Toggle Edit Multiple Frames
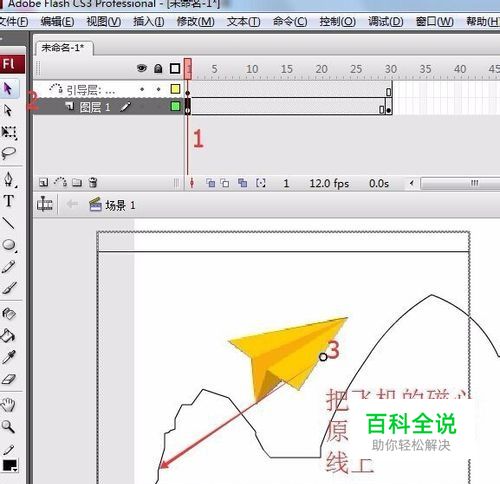This screenshot has height=484, width=500. coord(242,183)
